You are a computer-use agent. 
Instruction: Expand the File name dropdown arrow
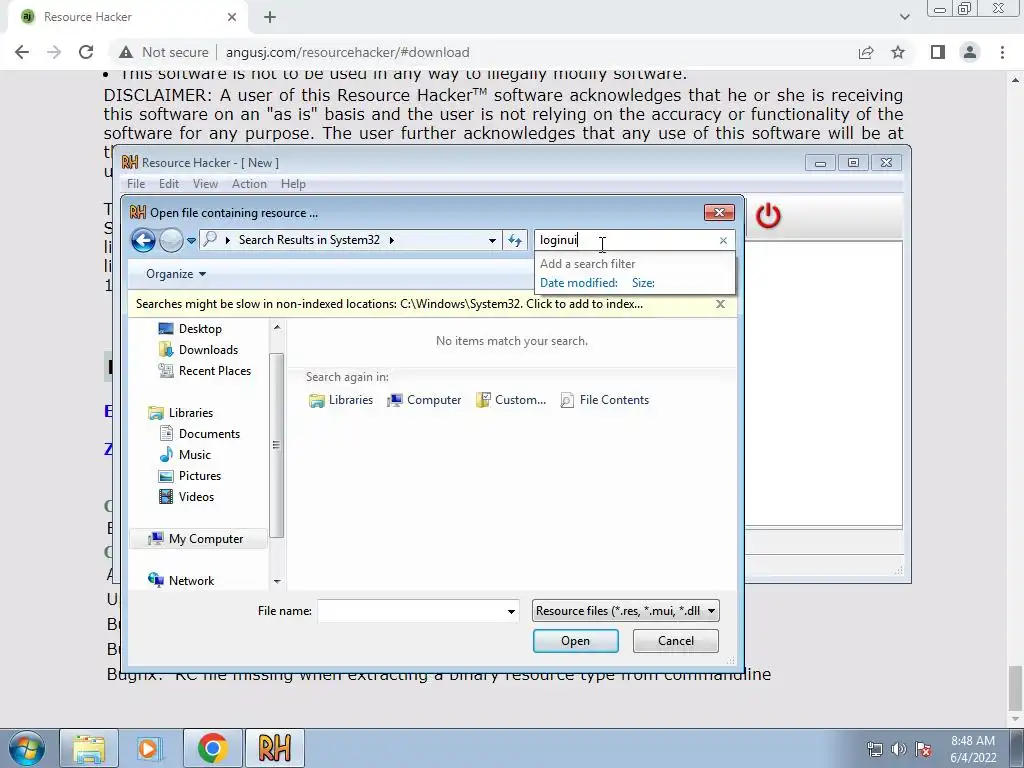point(511,612)
